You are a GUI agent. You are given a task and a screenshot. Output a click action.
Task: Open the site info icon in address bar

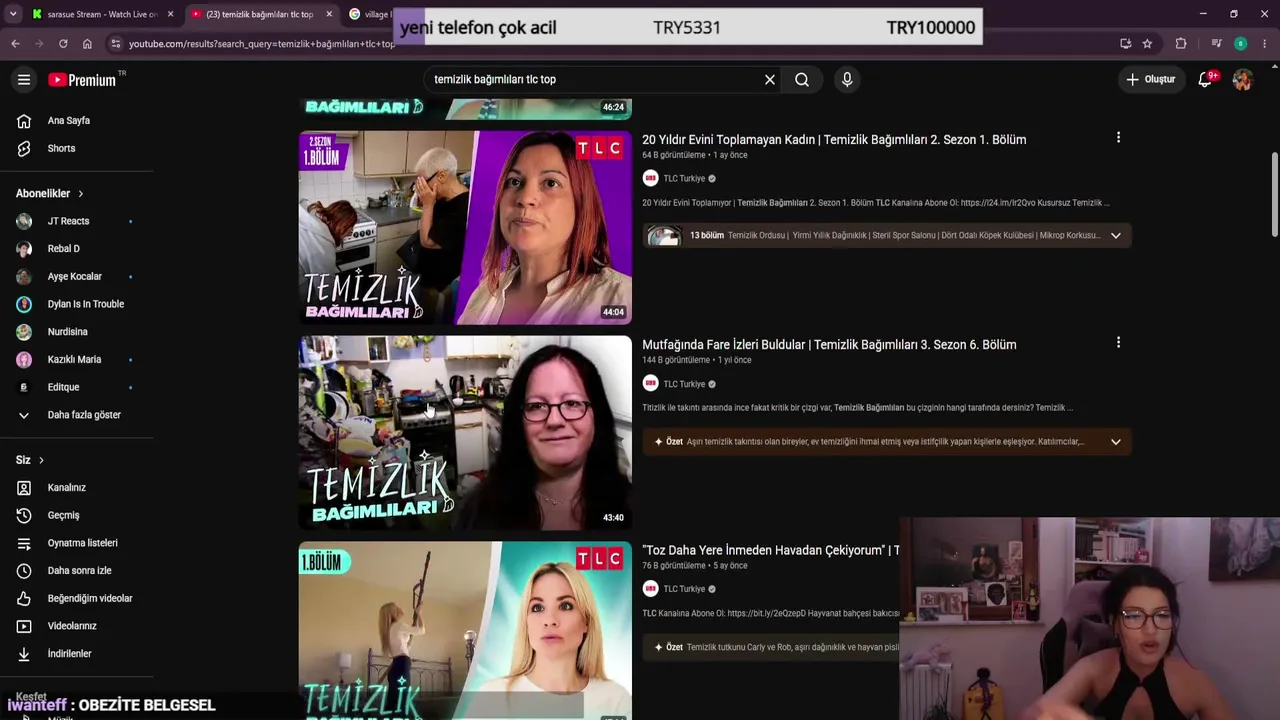point(116,44)
